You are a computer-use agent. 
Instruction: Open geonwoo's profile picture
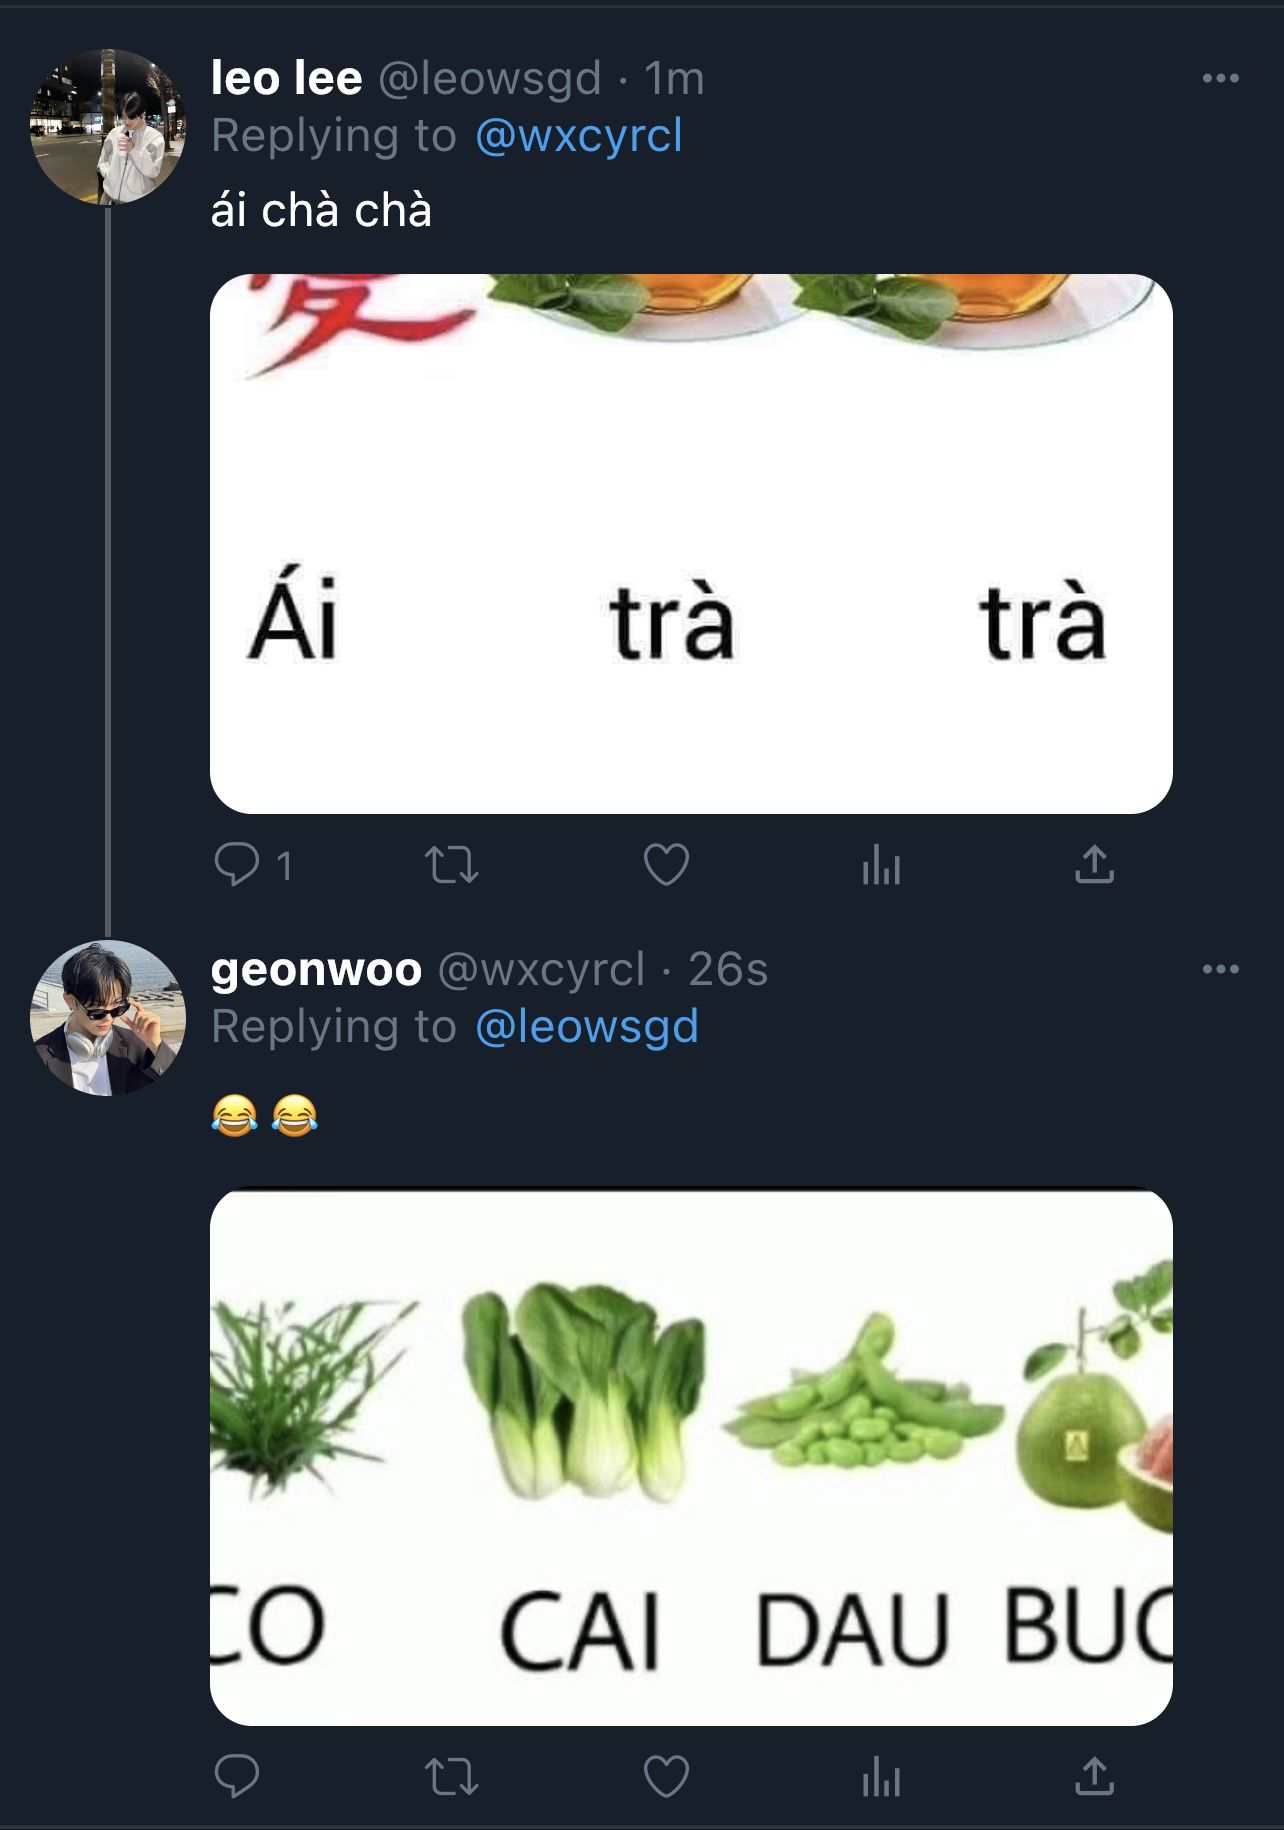[108, 1017]
